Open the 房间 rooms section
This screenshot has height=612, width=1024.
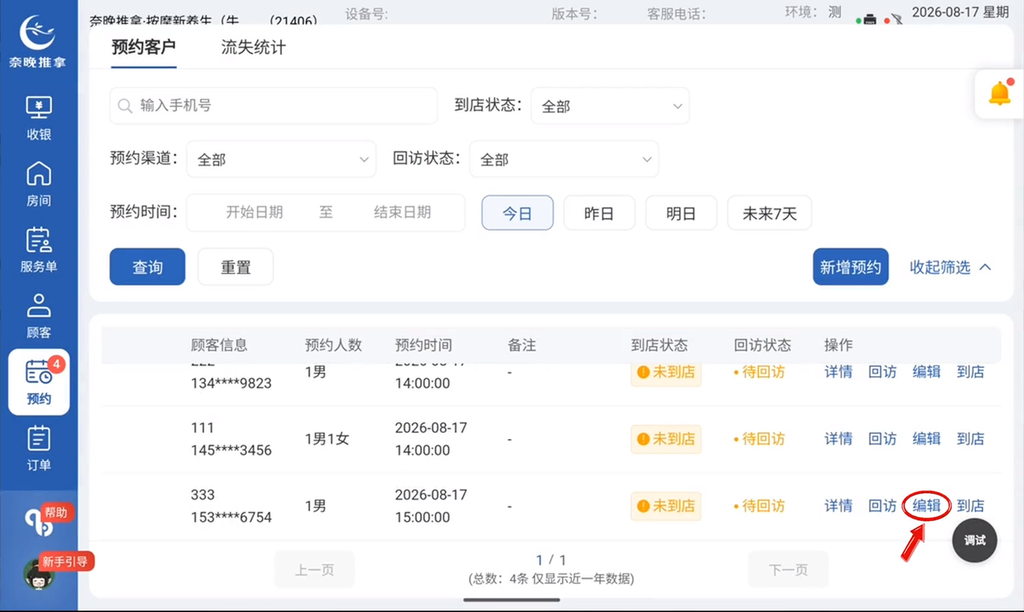point(39,184)
